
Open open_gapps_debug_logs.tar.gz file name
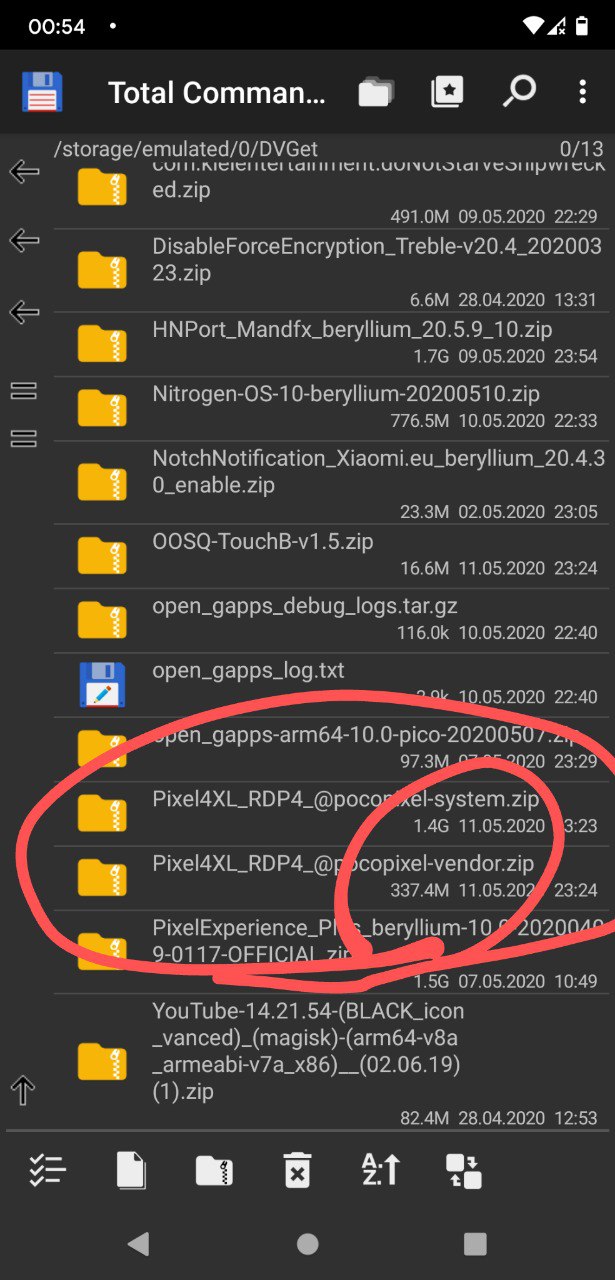[x=305, y=606]
